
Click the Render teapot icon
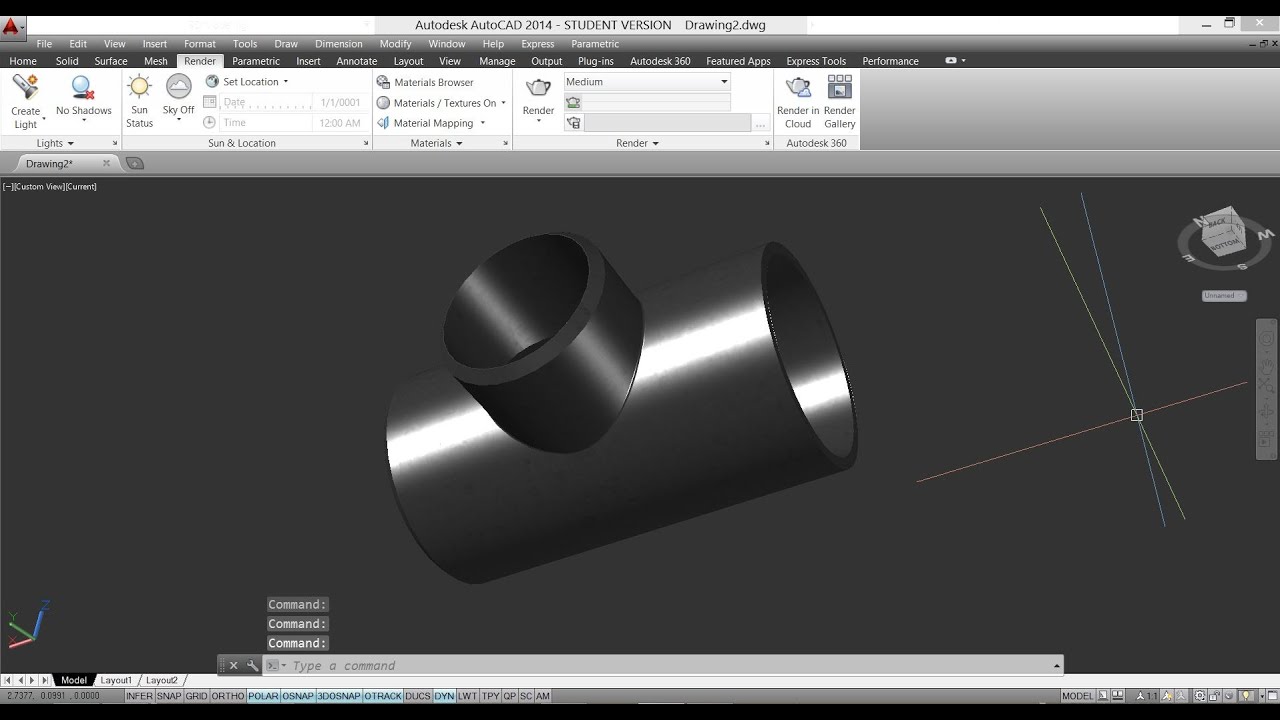[538, 87]
